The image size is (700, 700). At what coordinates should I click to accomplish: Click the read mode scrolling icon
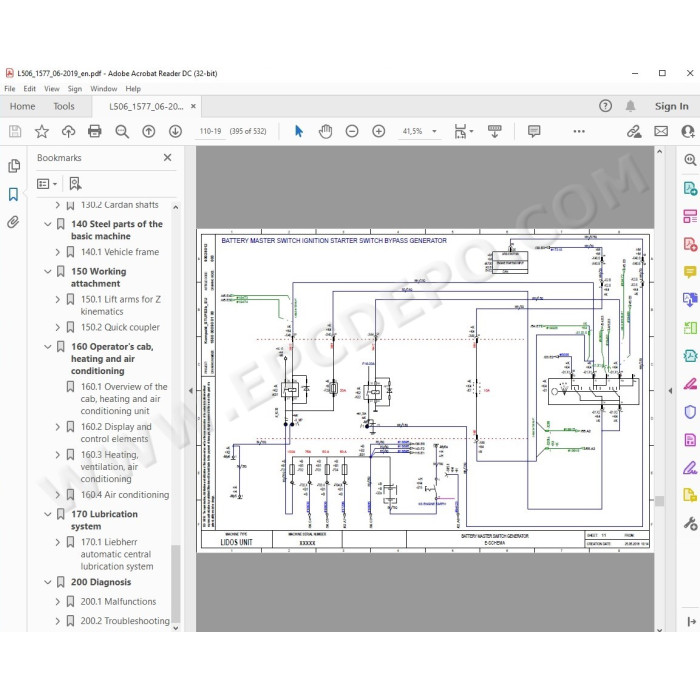coord(494,131)
